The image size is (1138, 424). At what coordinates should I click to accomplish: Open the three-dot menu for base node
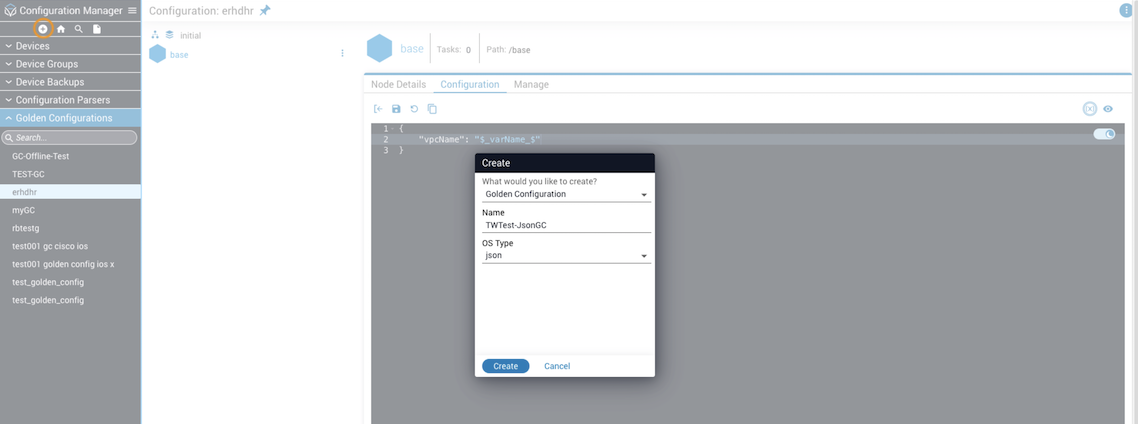(343, 53)
